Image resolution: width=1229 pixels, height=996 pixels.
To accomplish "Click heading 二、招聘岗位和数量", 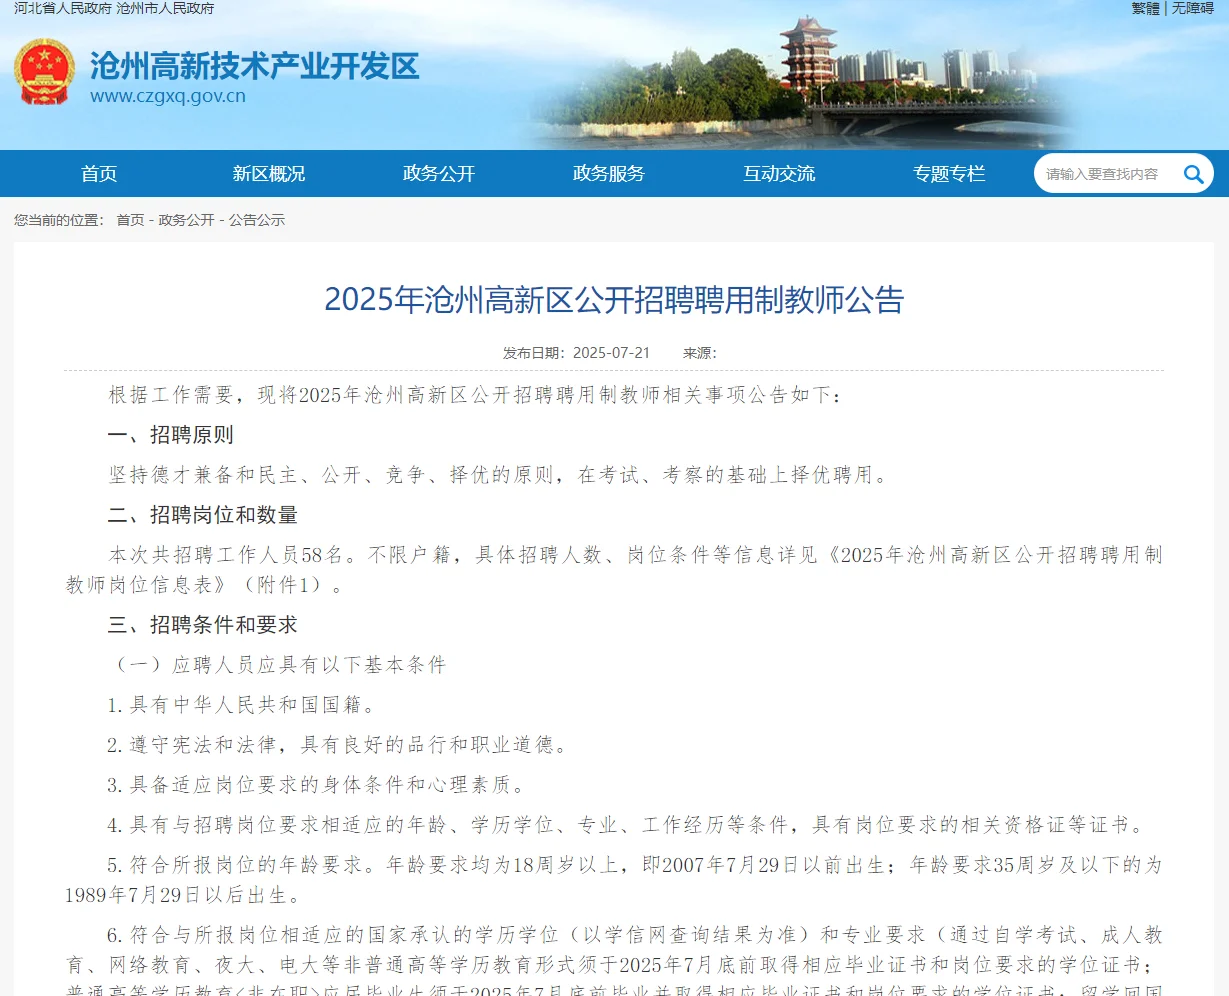I will 203,515.
